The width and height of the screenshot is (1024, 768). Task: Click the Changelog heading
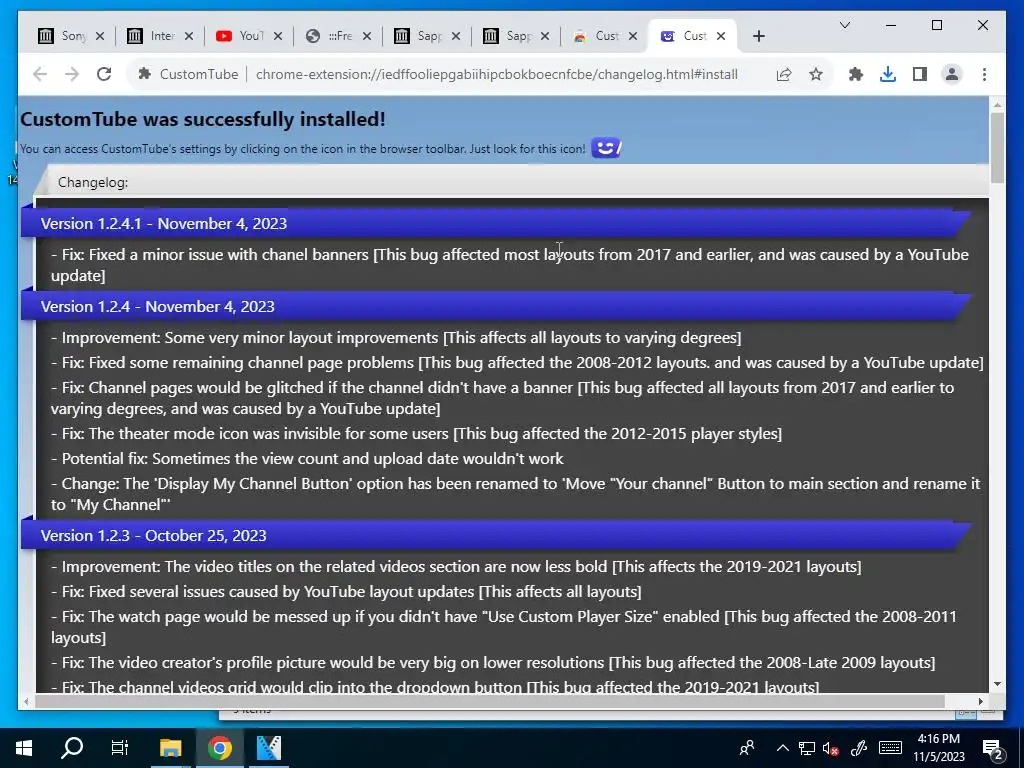93,182
